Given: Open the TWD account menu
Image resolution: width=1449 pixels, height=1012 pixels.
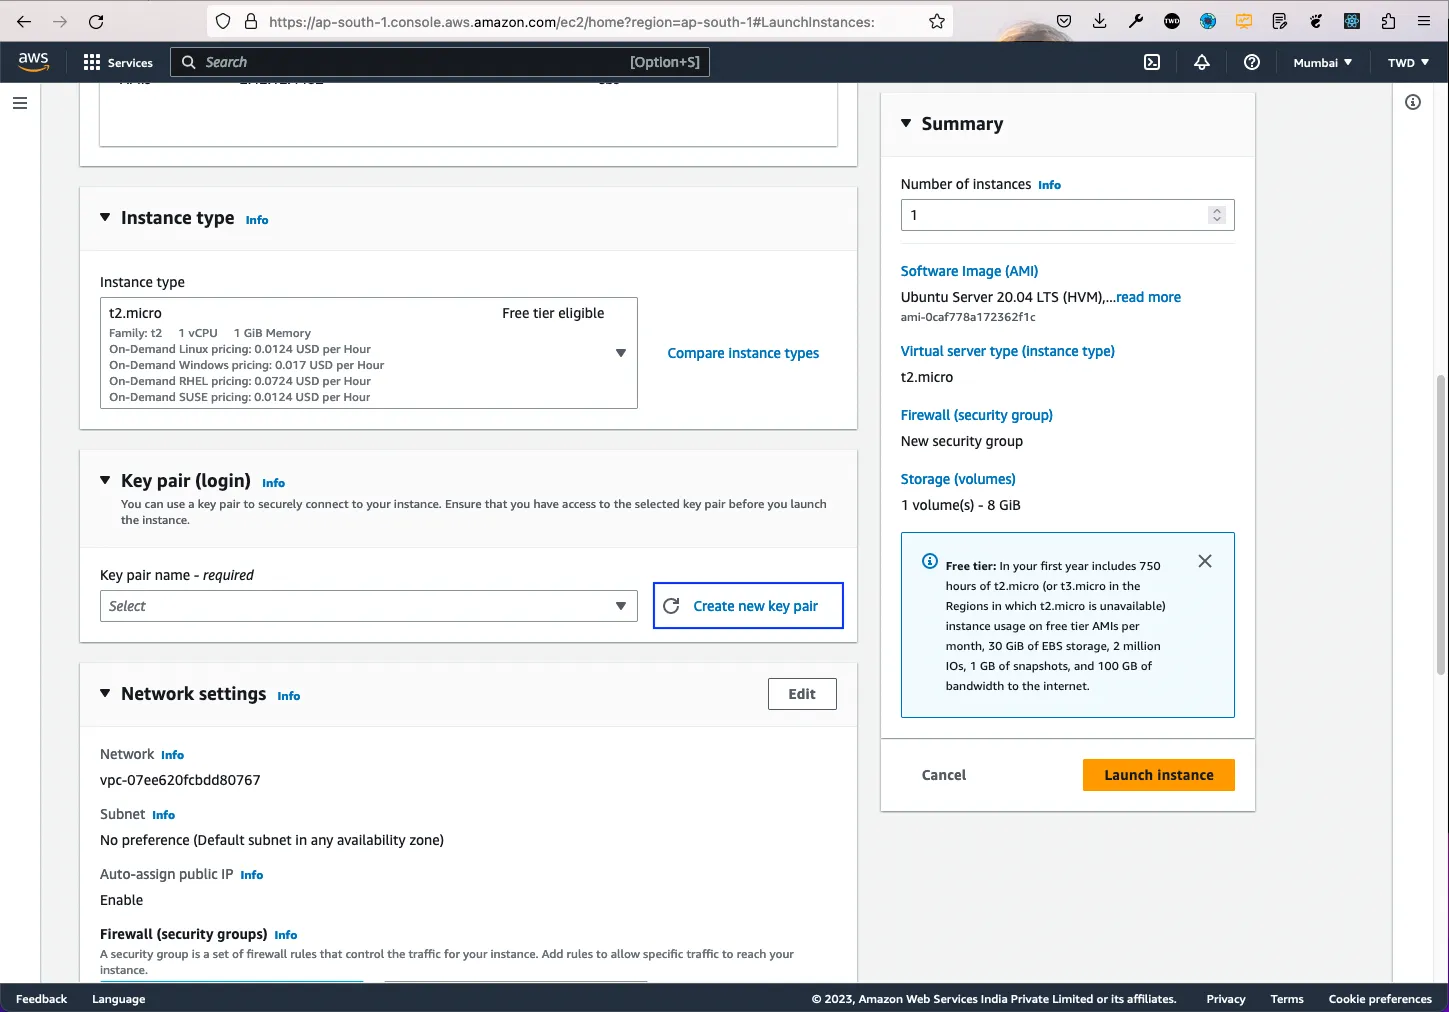Looking at the screenshot, I should [1408, 62].
